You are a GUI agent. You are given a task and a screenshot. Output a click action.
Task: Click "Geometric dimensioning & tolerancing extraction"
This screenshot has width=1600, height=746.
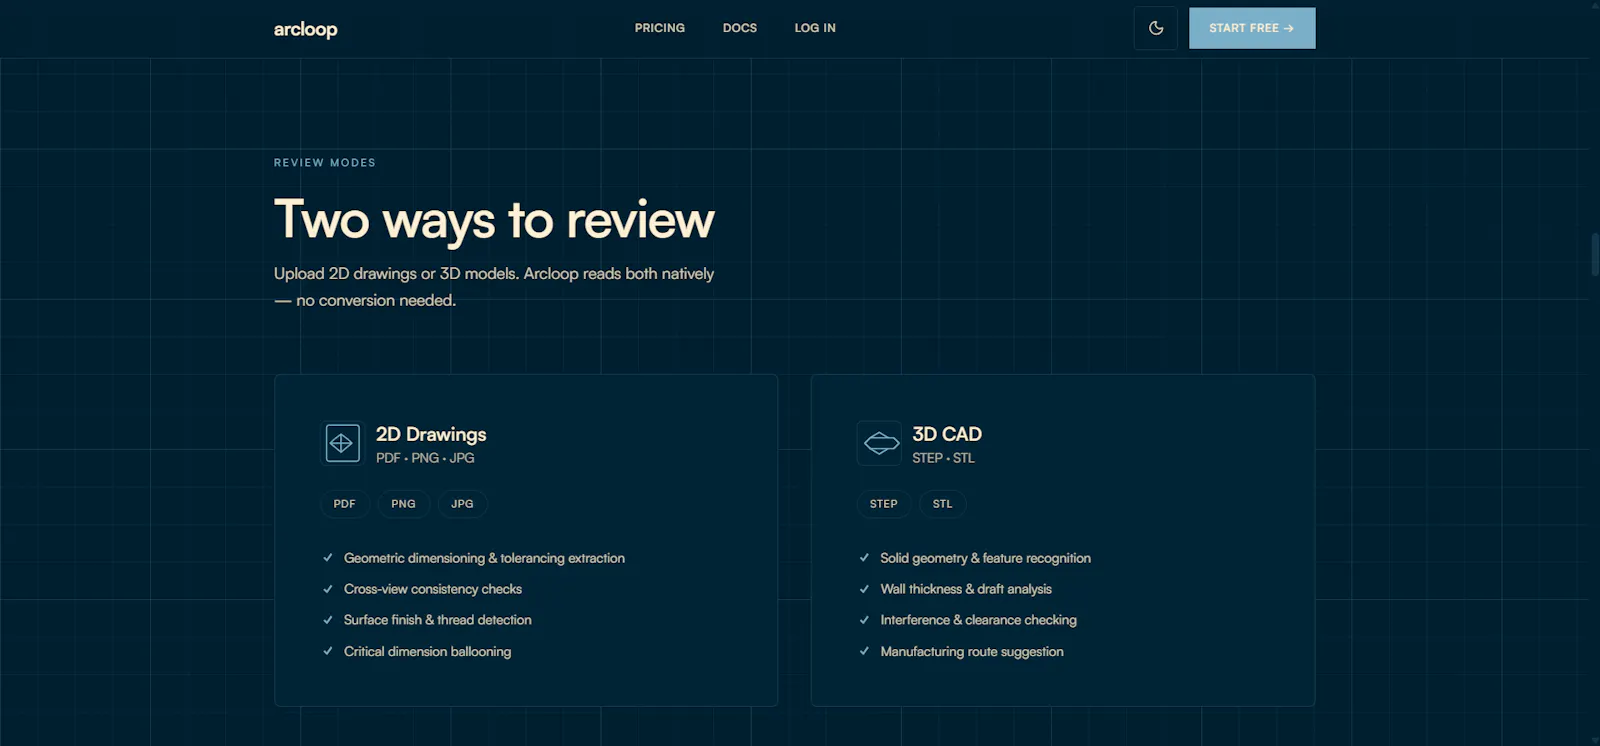[484, 558]
